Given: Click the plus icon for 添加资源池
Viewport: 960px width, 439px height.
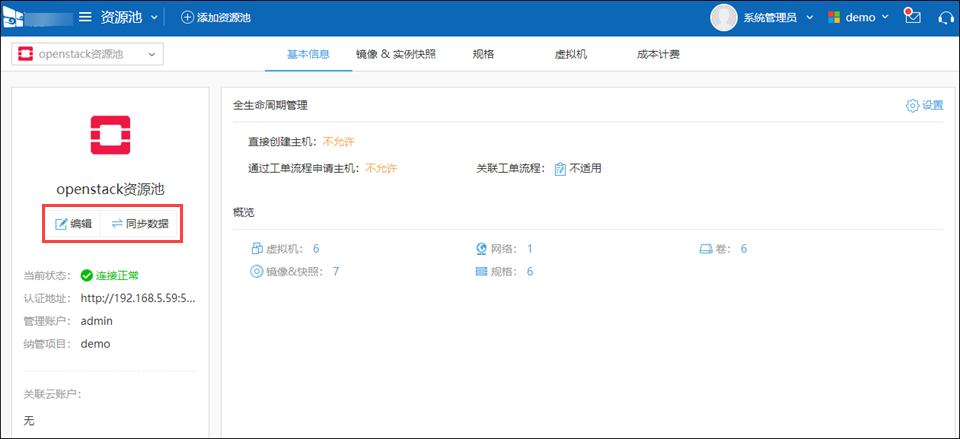Looking at the screenshot, I should (x=187, y=18).
